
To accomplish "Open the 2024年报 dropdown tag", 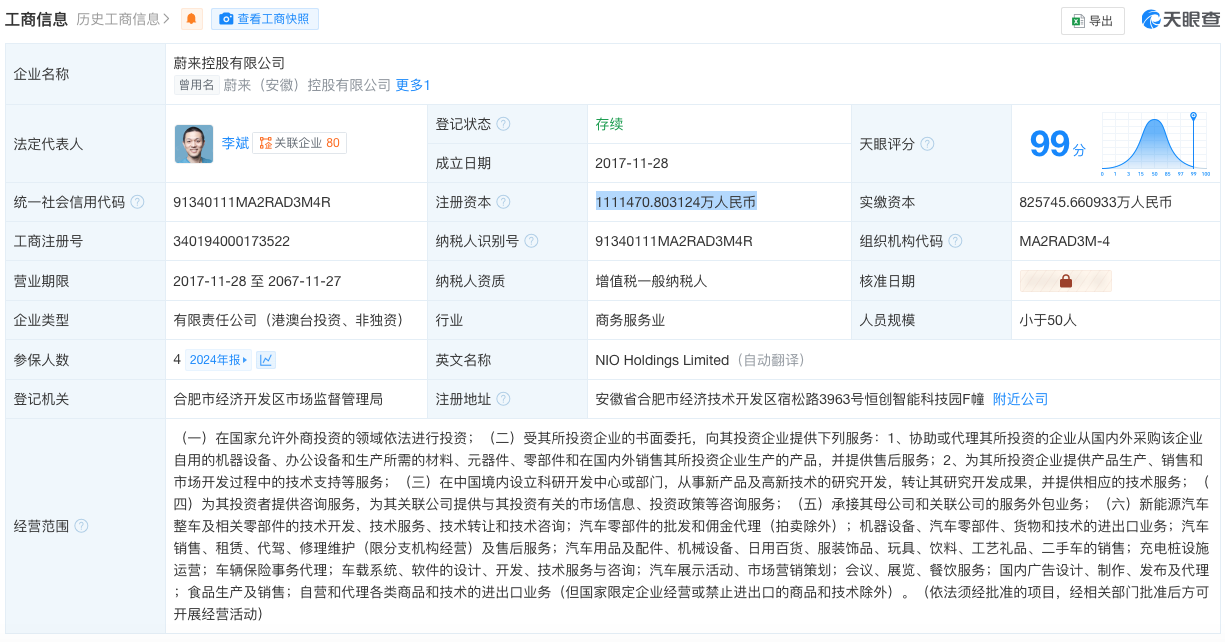I will coord(218,359).
